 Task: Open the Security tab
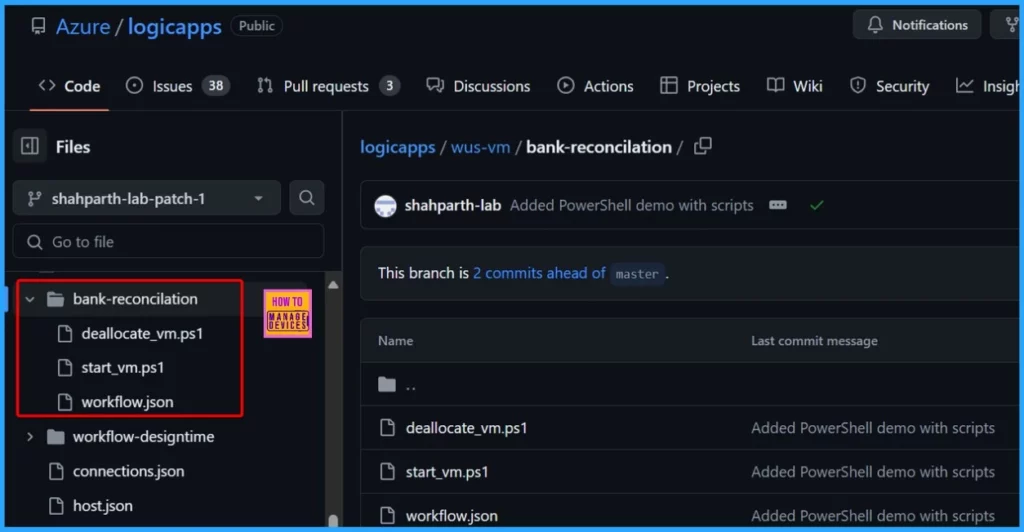[889, 86]
